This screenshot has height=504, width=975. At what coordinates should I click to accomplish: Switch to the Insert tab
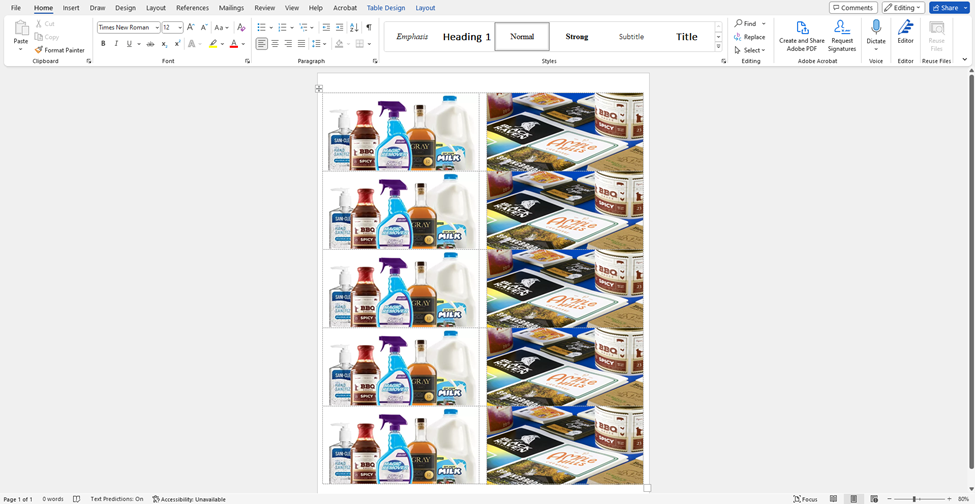point(71,8)
